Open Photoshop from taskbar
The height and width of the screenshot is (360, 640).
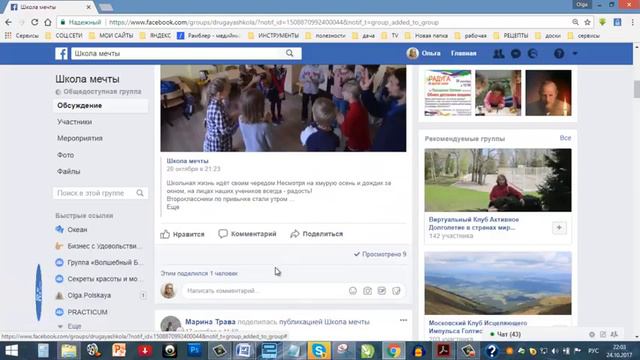[x=195, y=351]
